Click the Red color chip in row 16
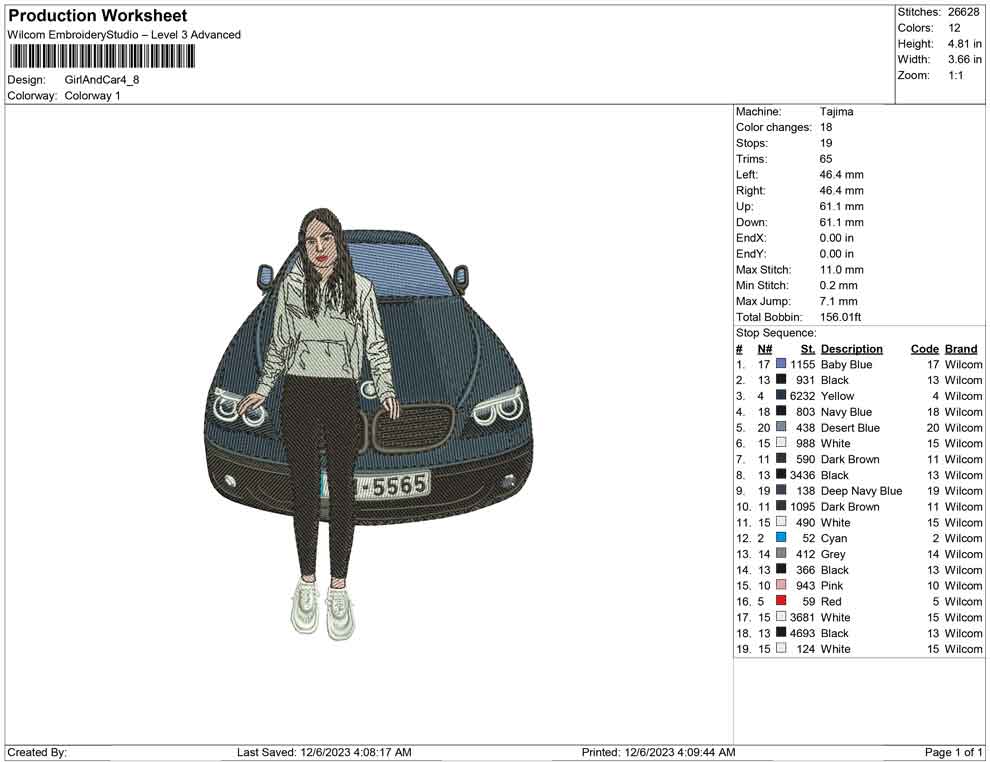The height and width of the screenshot is (762, 990). (779, 601)
